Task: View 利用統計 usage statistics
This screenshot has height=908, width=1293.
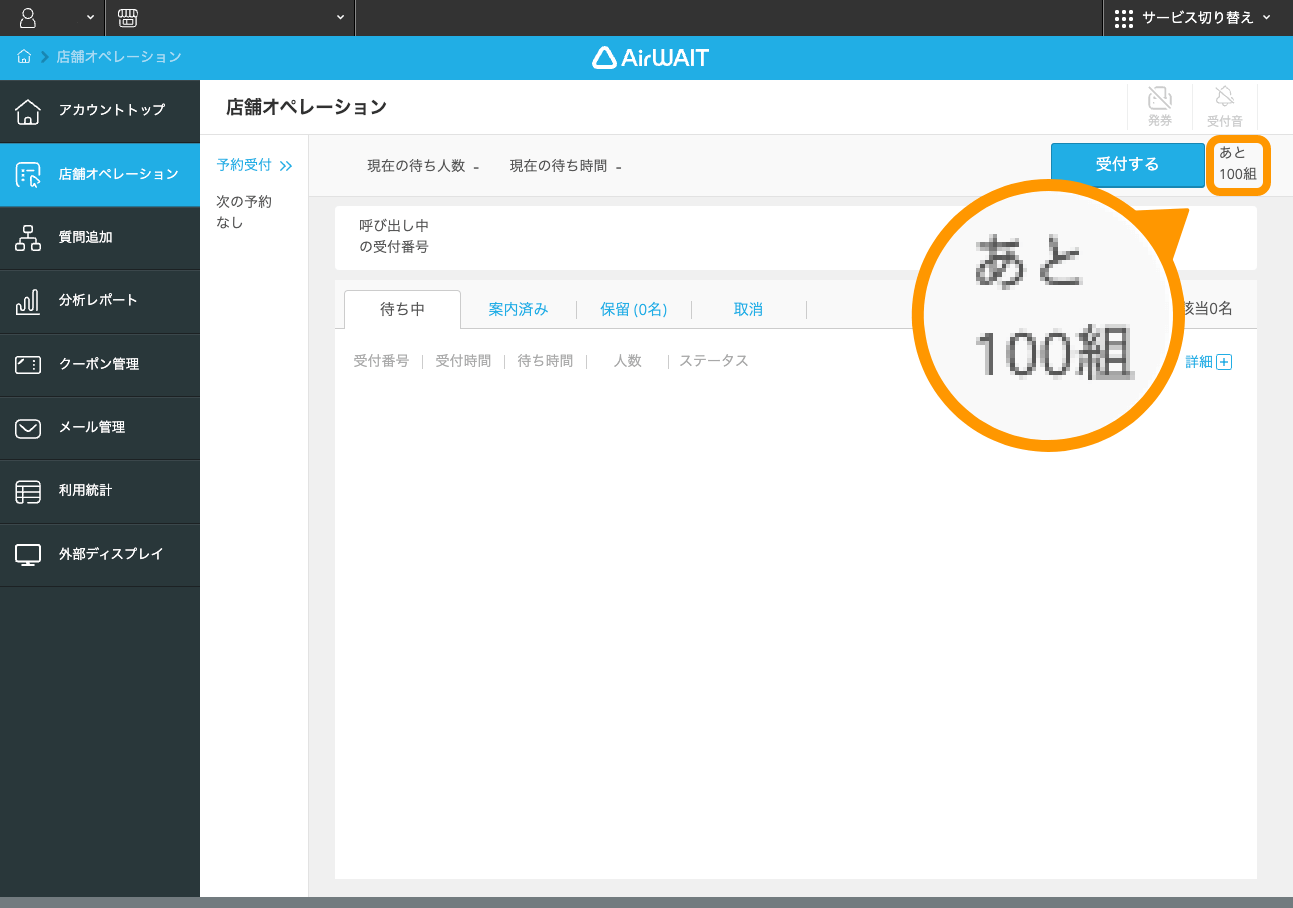Action: click(100, 491)
